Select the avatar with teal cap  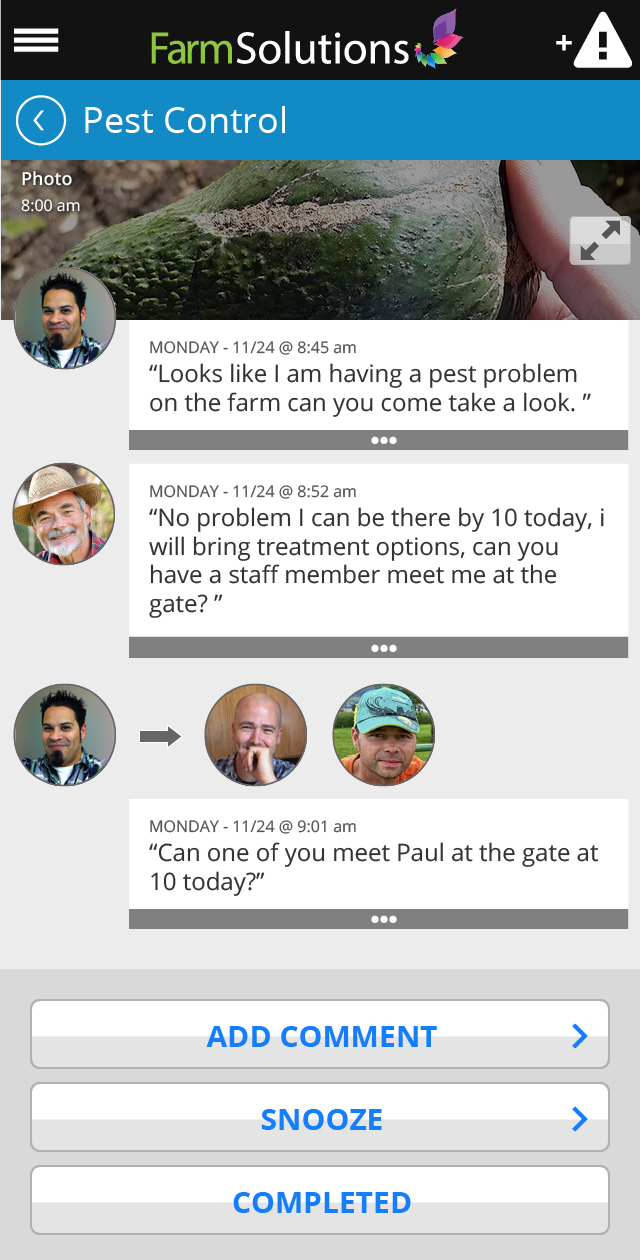[383, 735]
